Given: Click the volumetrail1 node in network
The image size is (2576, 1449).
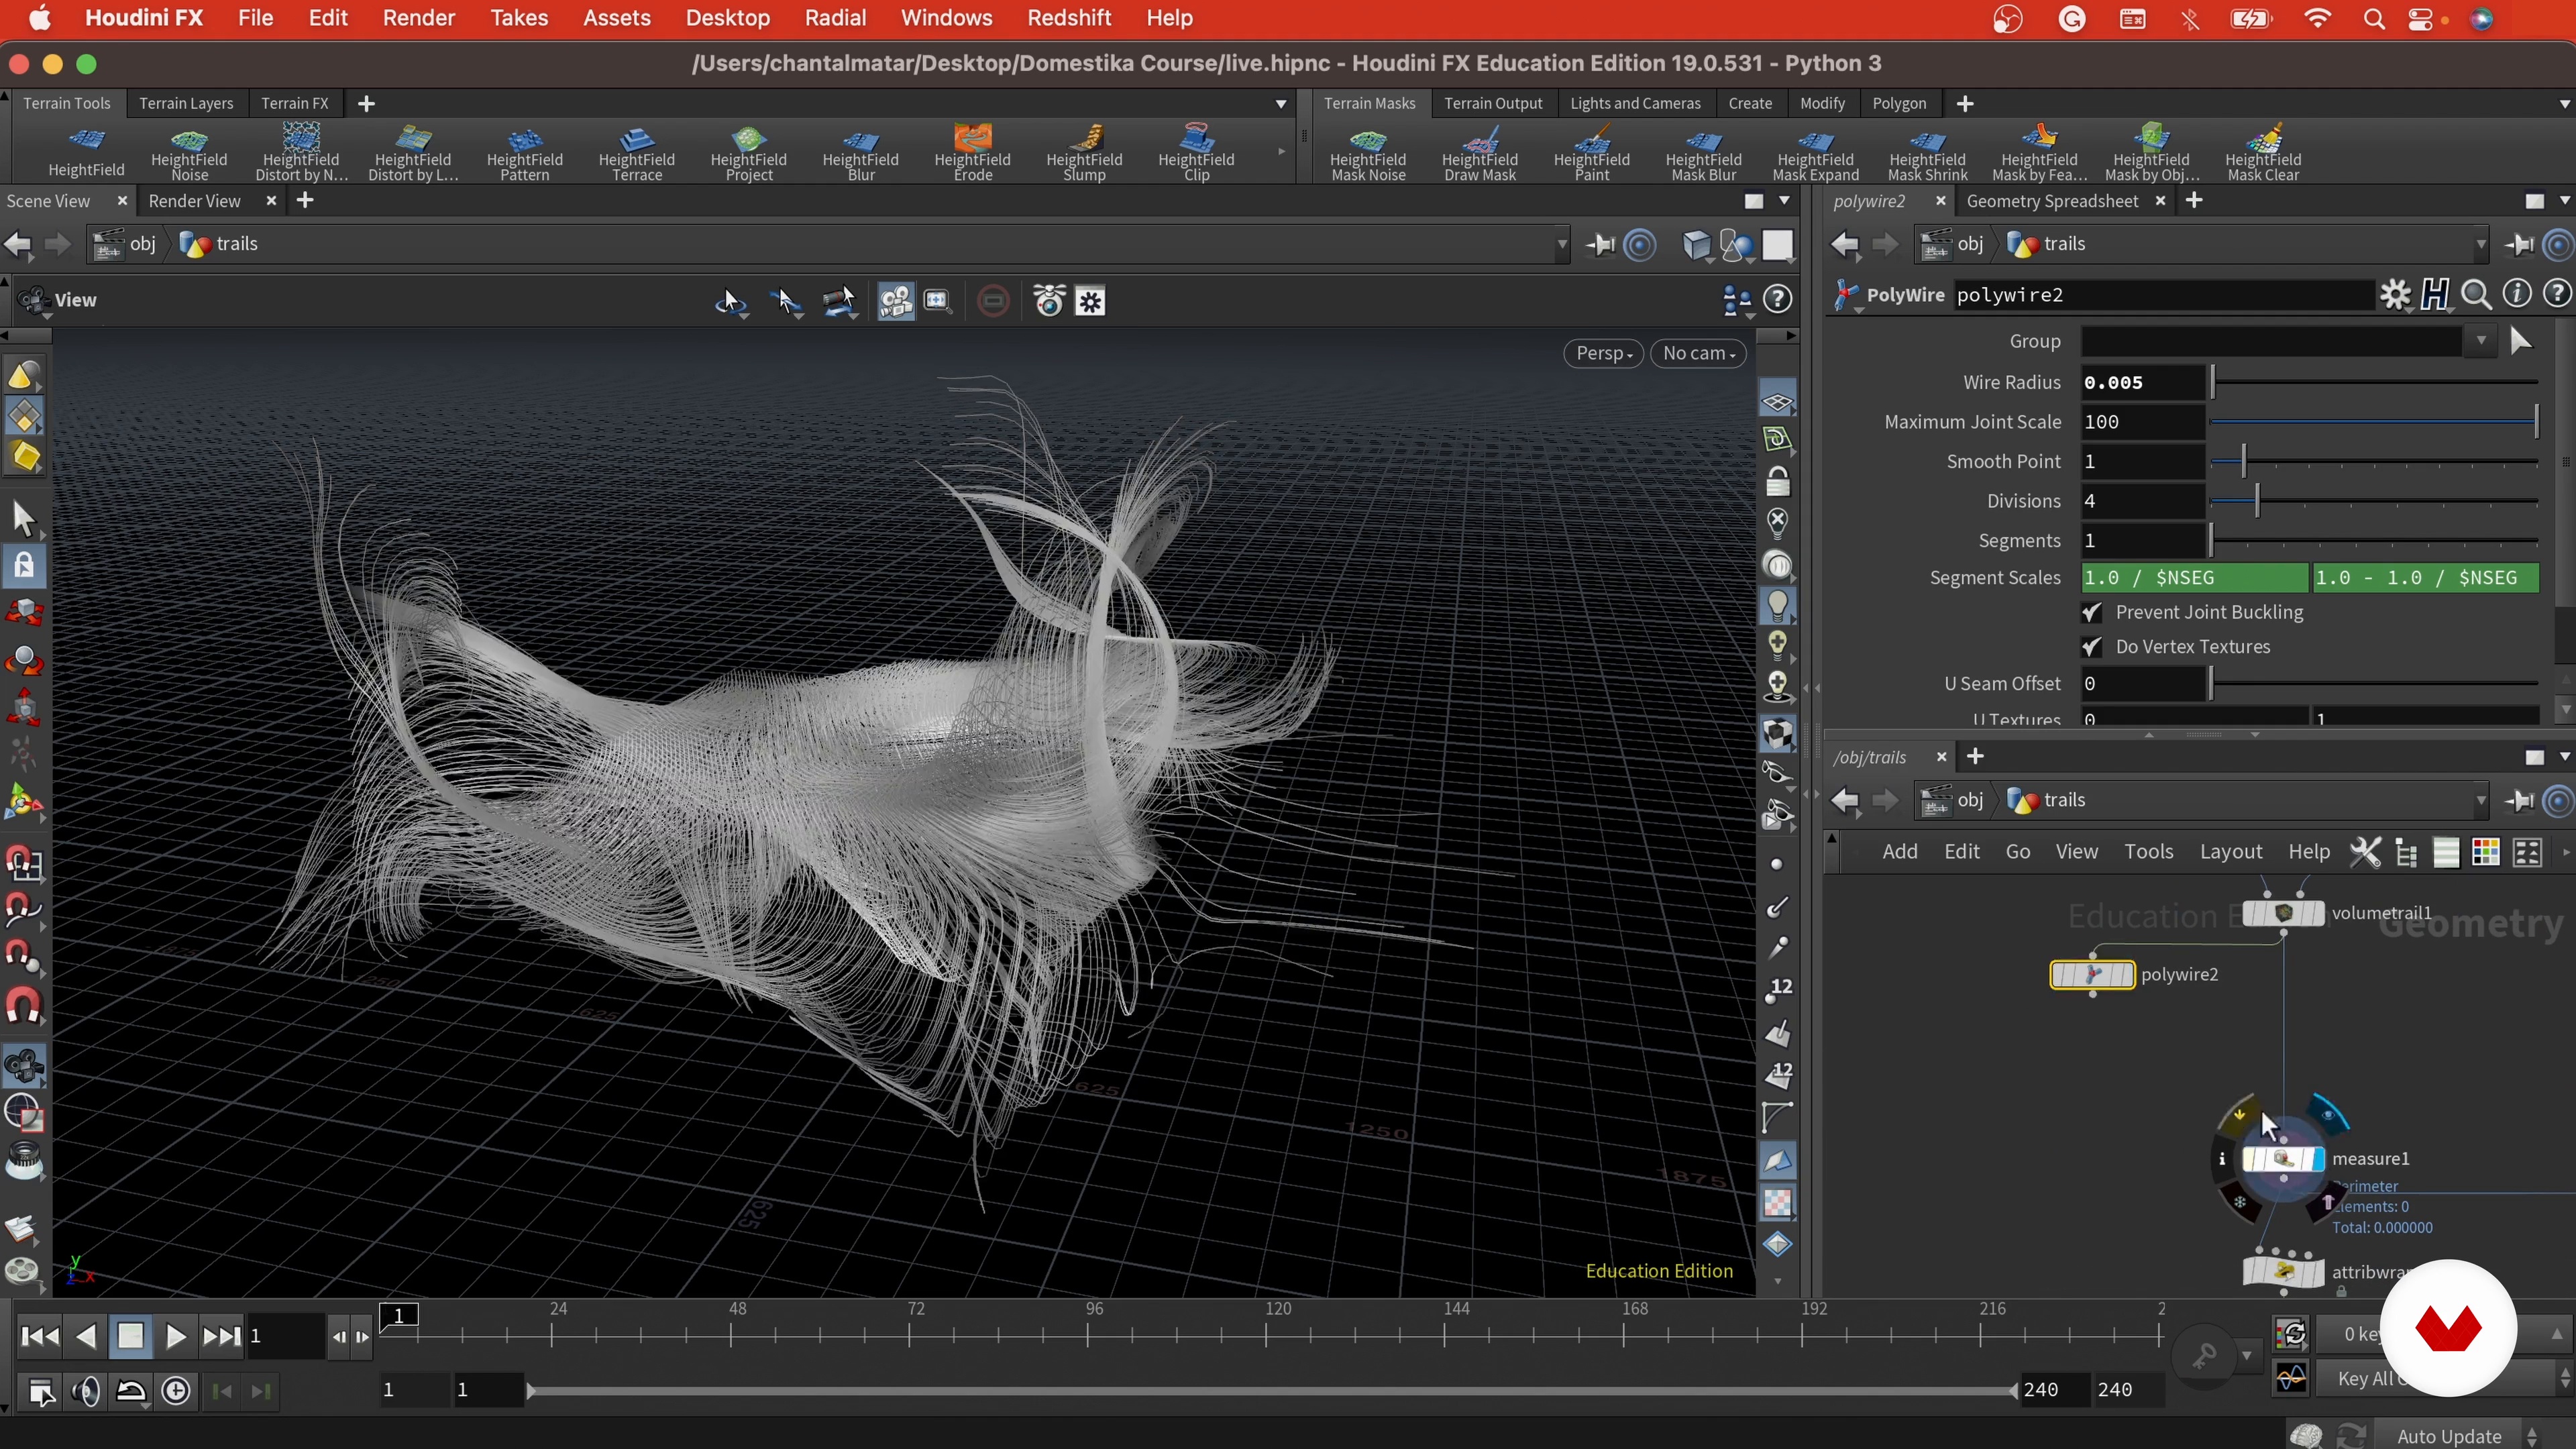Looking at the screenshot, I should click(2283, 913).
